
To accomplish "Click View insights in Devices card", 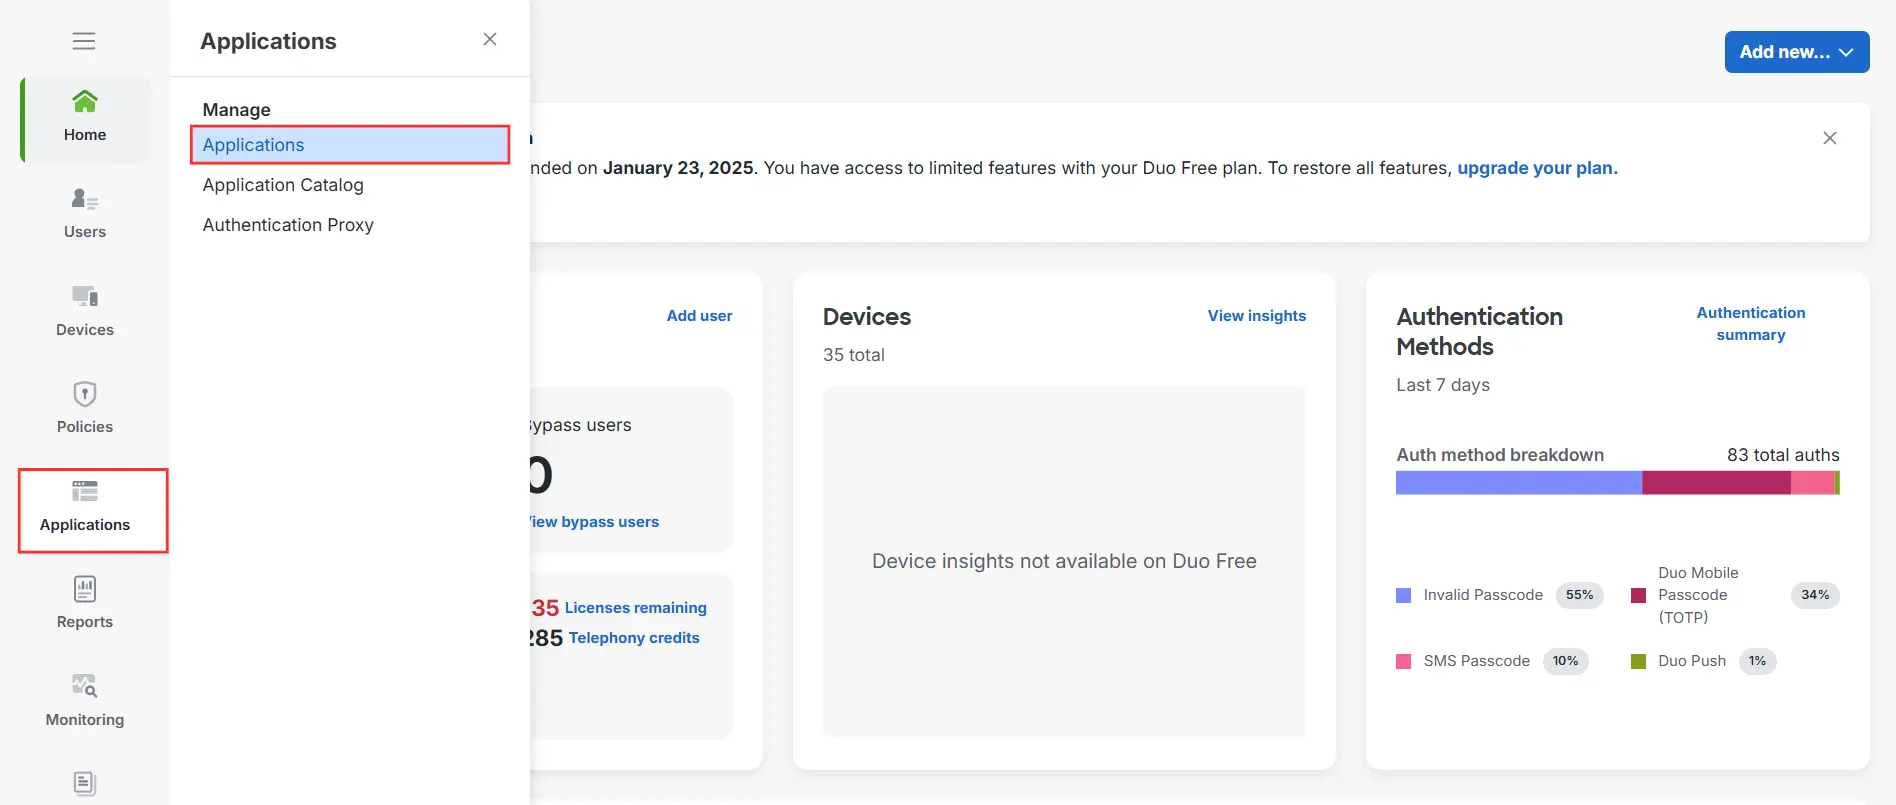I will (1257, 316).
